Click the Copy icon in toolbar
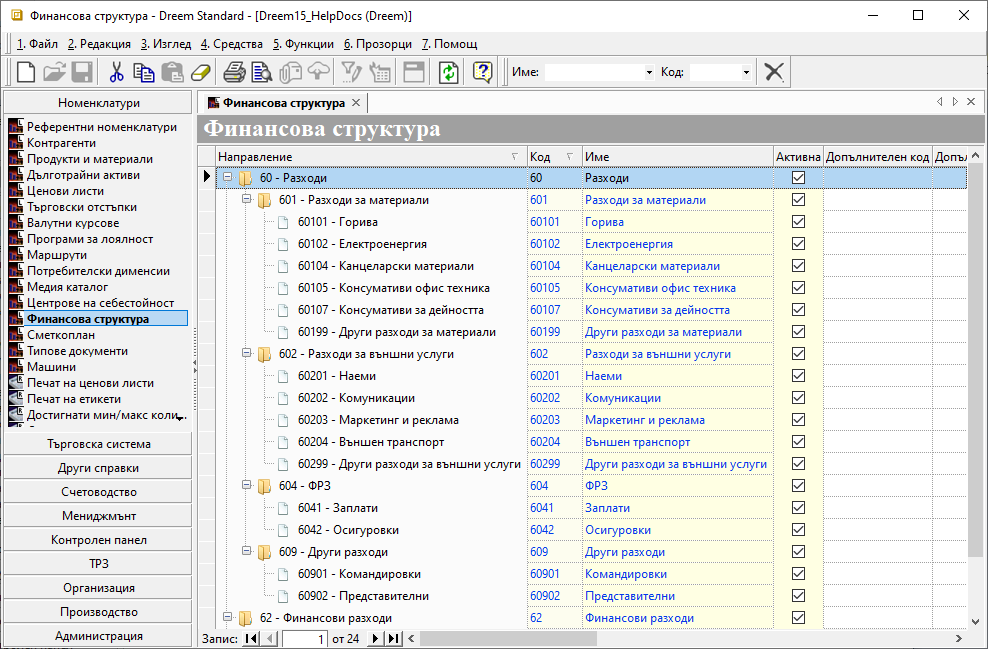This screenshot has width=988, height=649. pyautogui.click(x=144, y=72)
